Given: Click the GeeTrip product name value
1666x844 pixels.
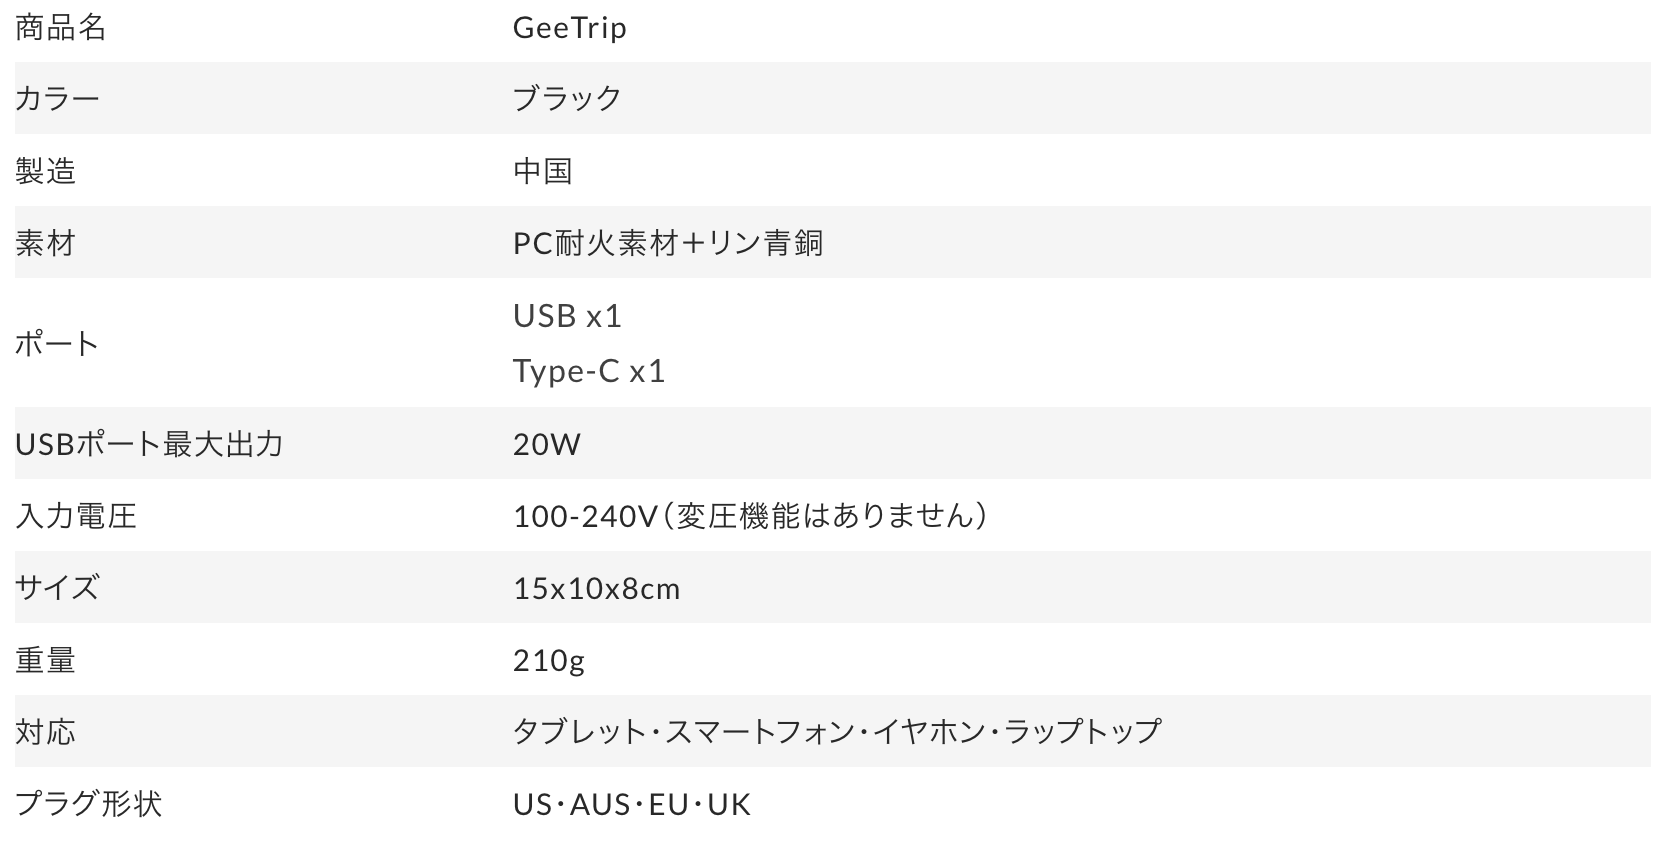Looking at the screenshot, I should point(569,27).
